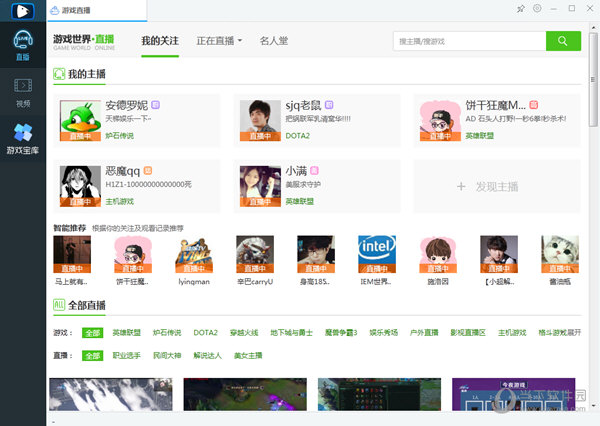Filter games by 英雄联盟
The height and width of the screenshot is (426, 600).
[x=127, y=333]
